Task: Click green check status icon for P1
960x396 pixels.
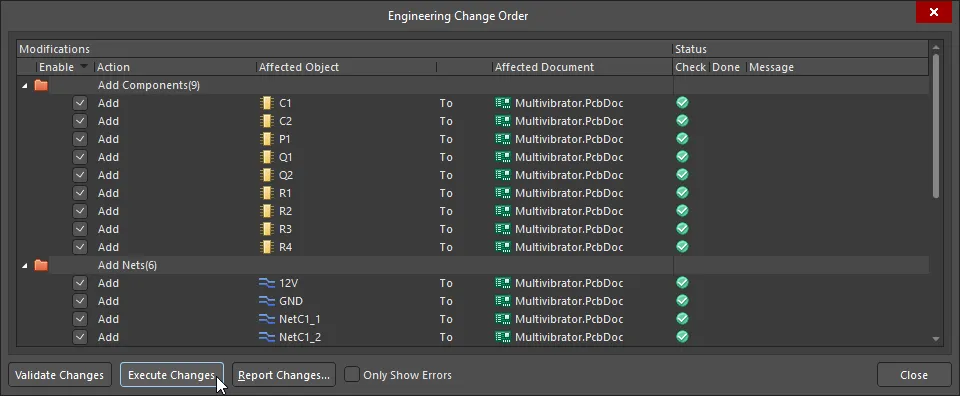Action: point(682,138)
